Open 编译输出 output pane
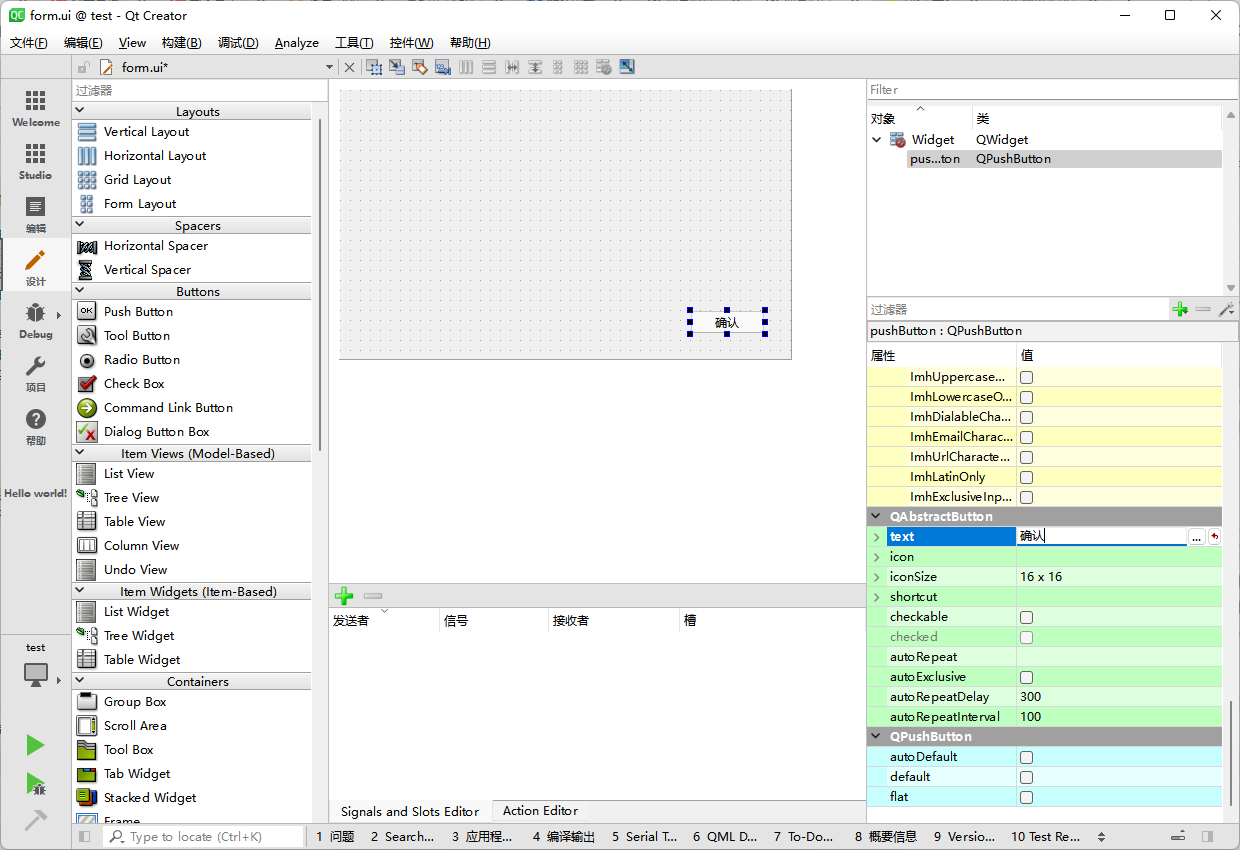This screenshot has width=1240, height=850. [563, 837]
